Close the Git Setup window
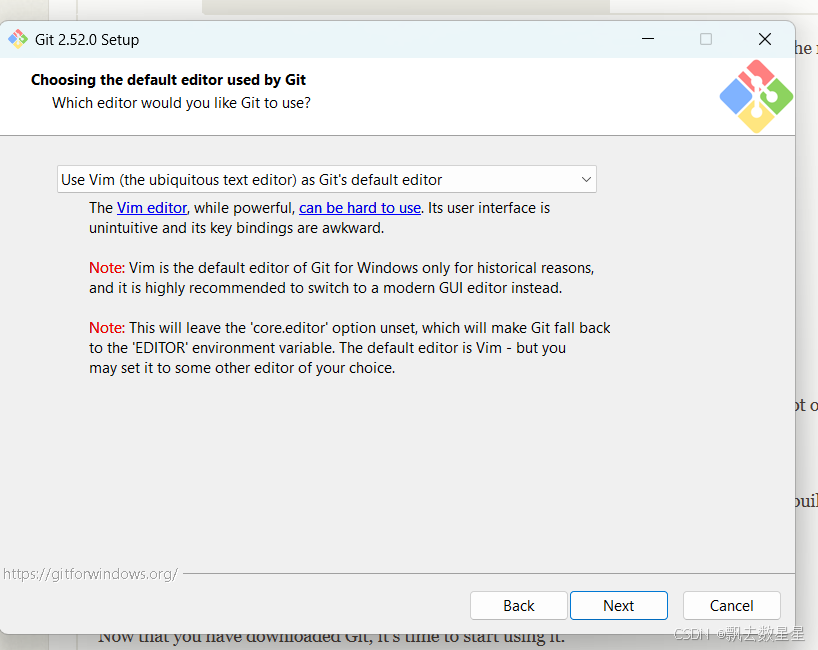The image size is (818, 650). click(765, 39)
